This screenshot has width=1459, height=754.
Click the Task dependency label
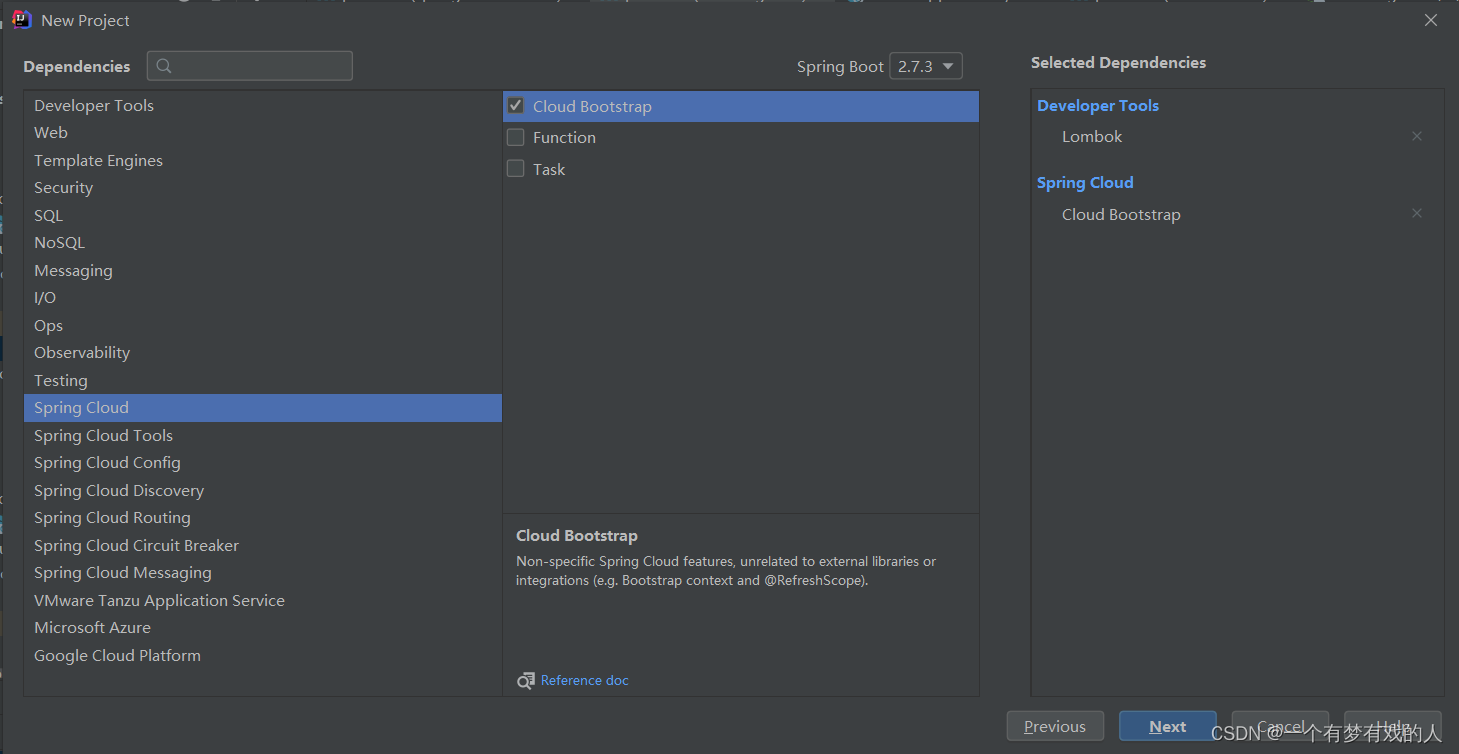pos(549,169)
